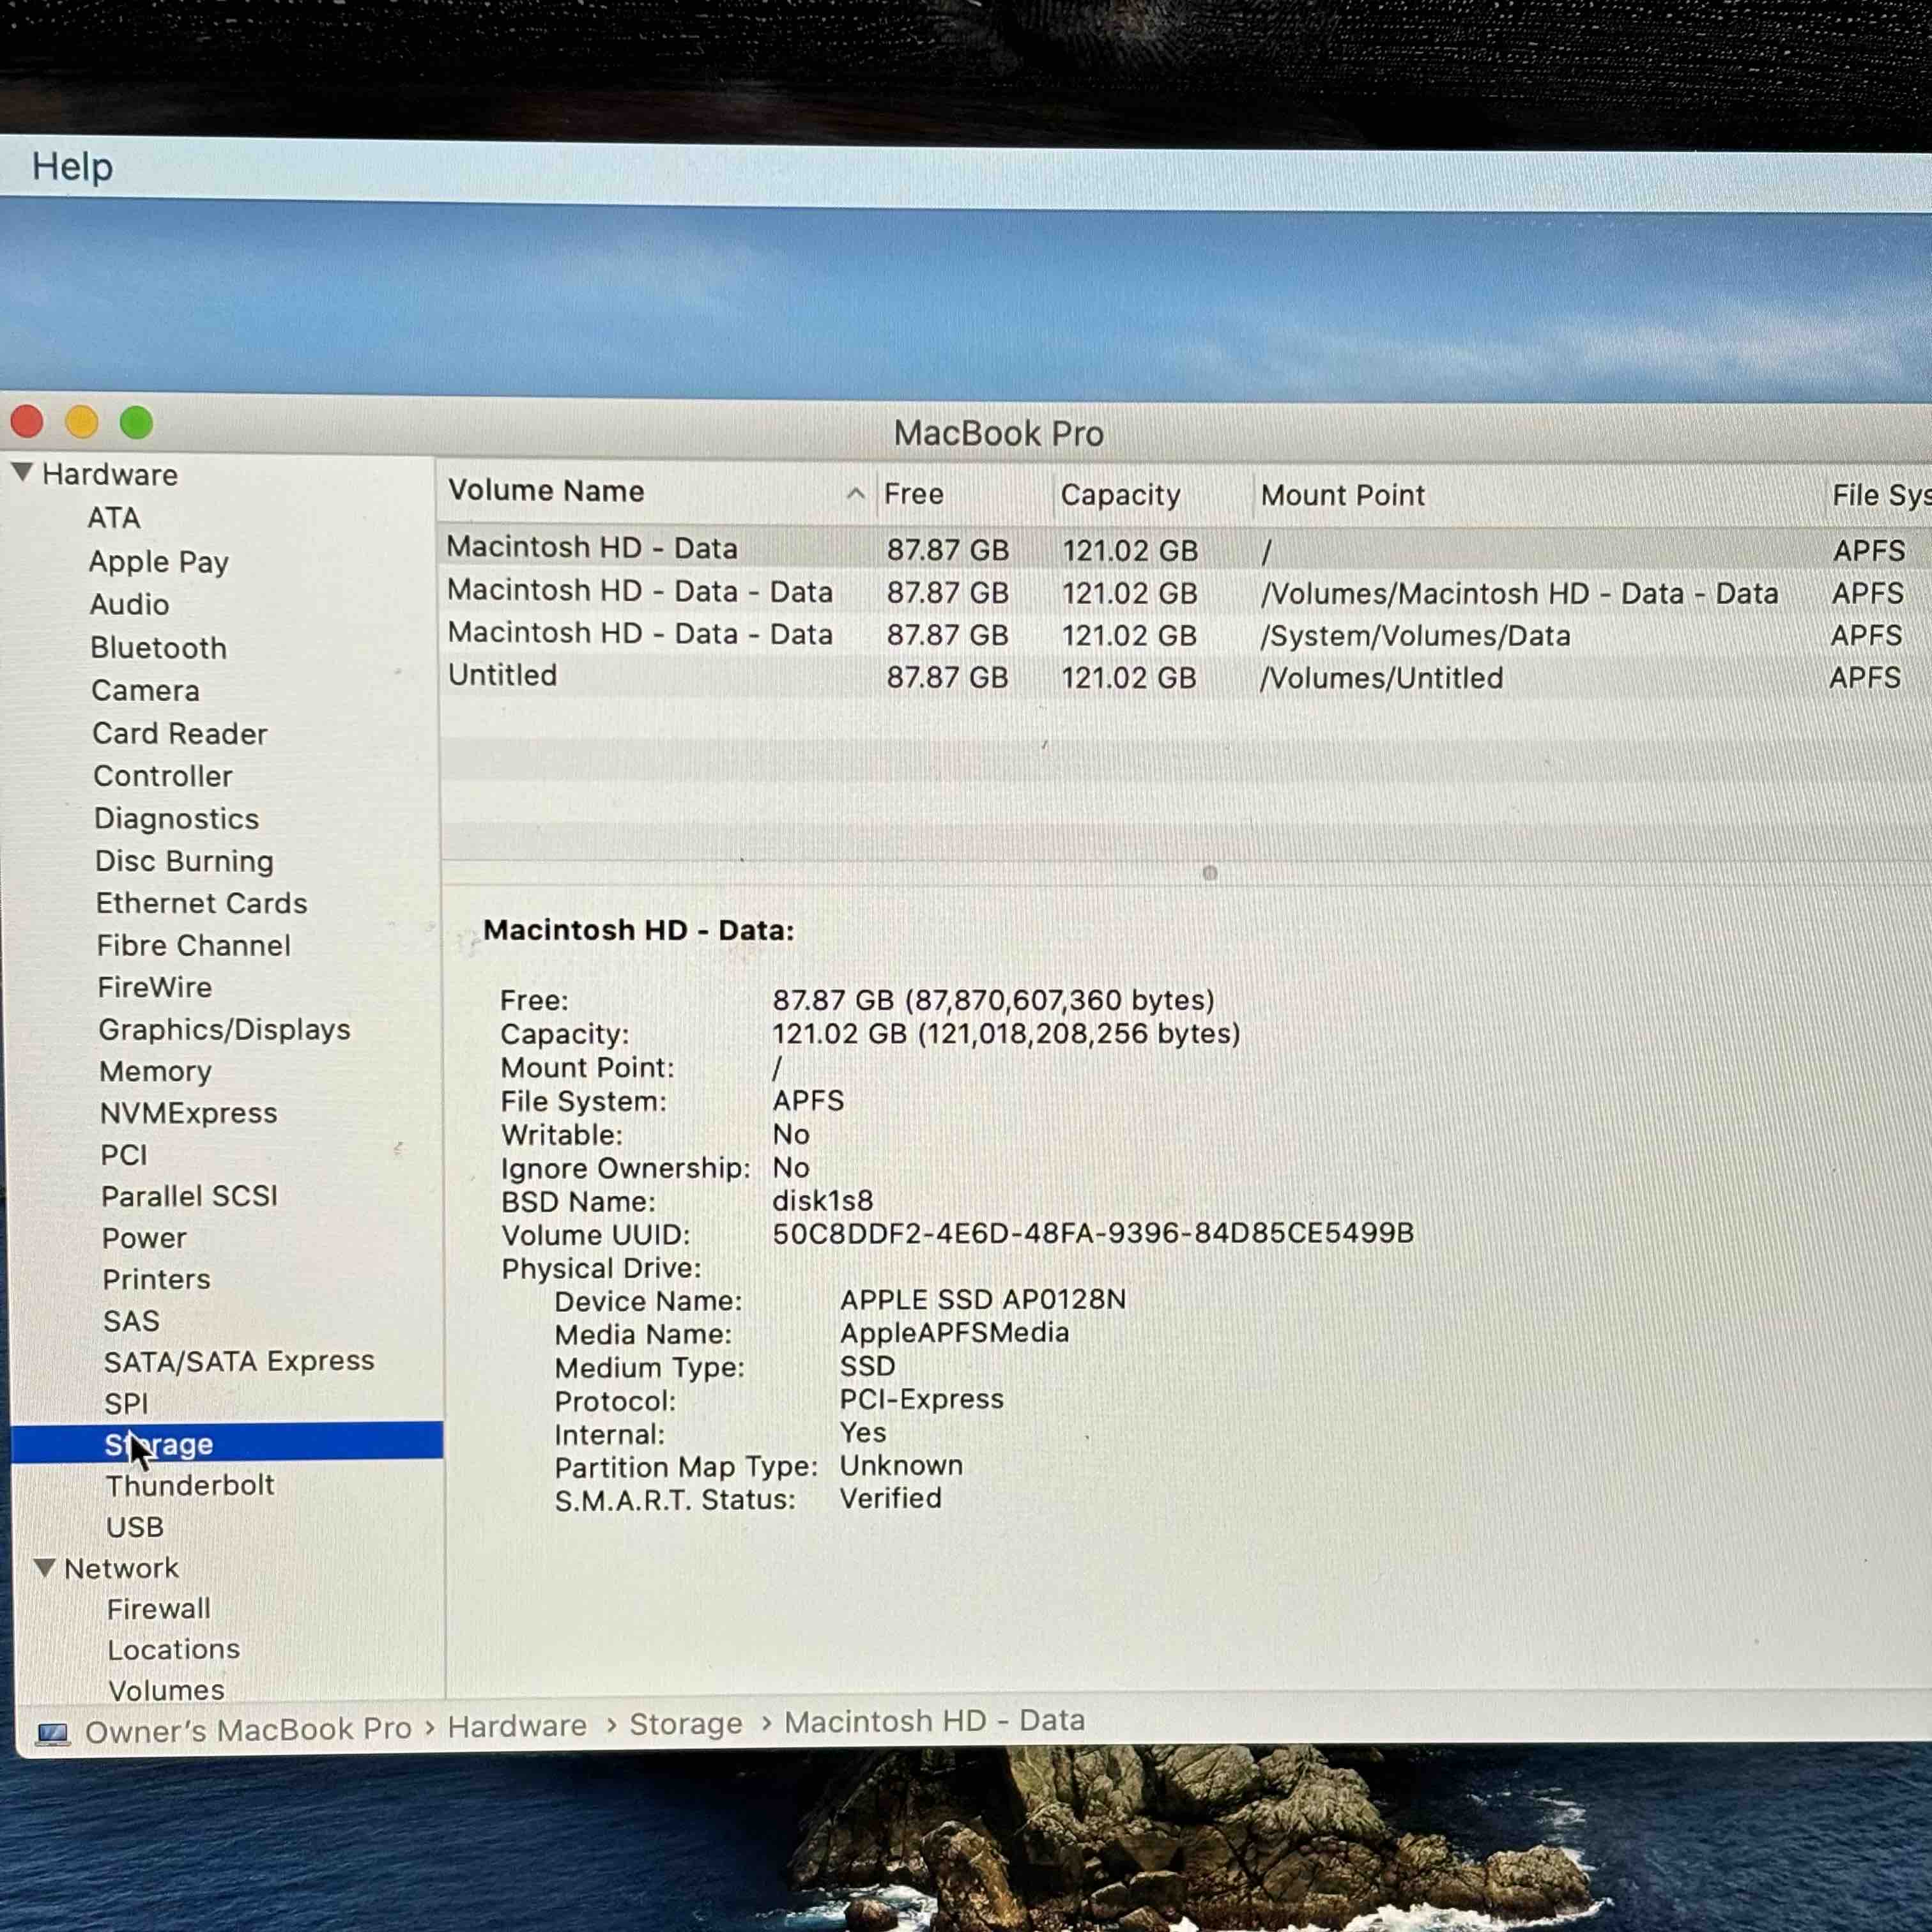Collapse the Hardware disclosure triangle
Screen dimensions: 1932x1932
pyautogui.click(x=23, y=472)
